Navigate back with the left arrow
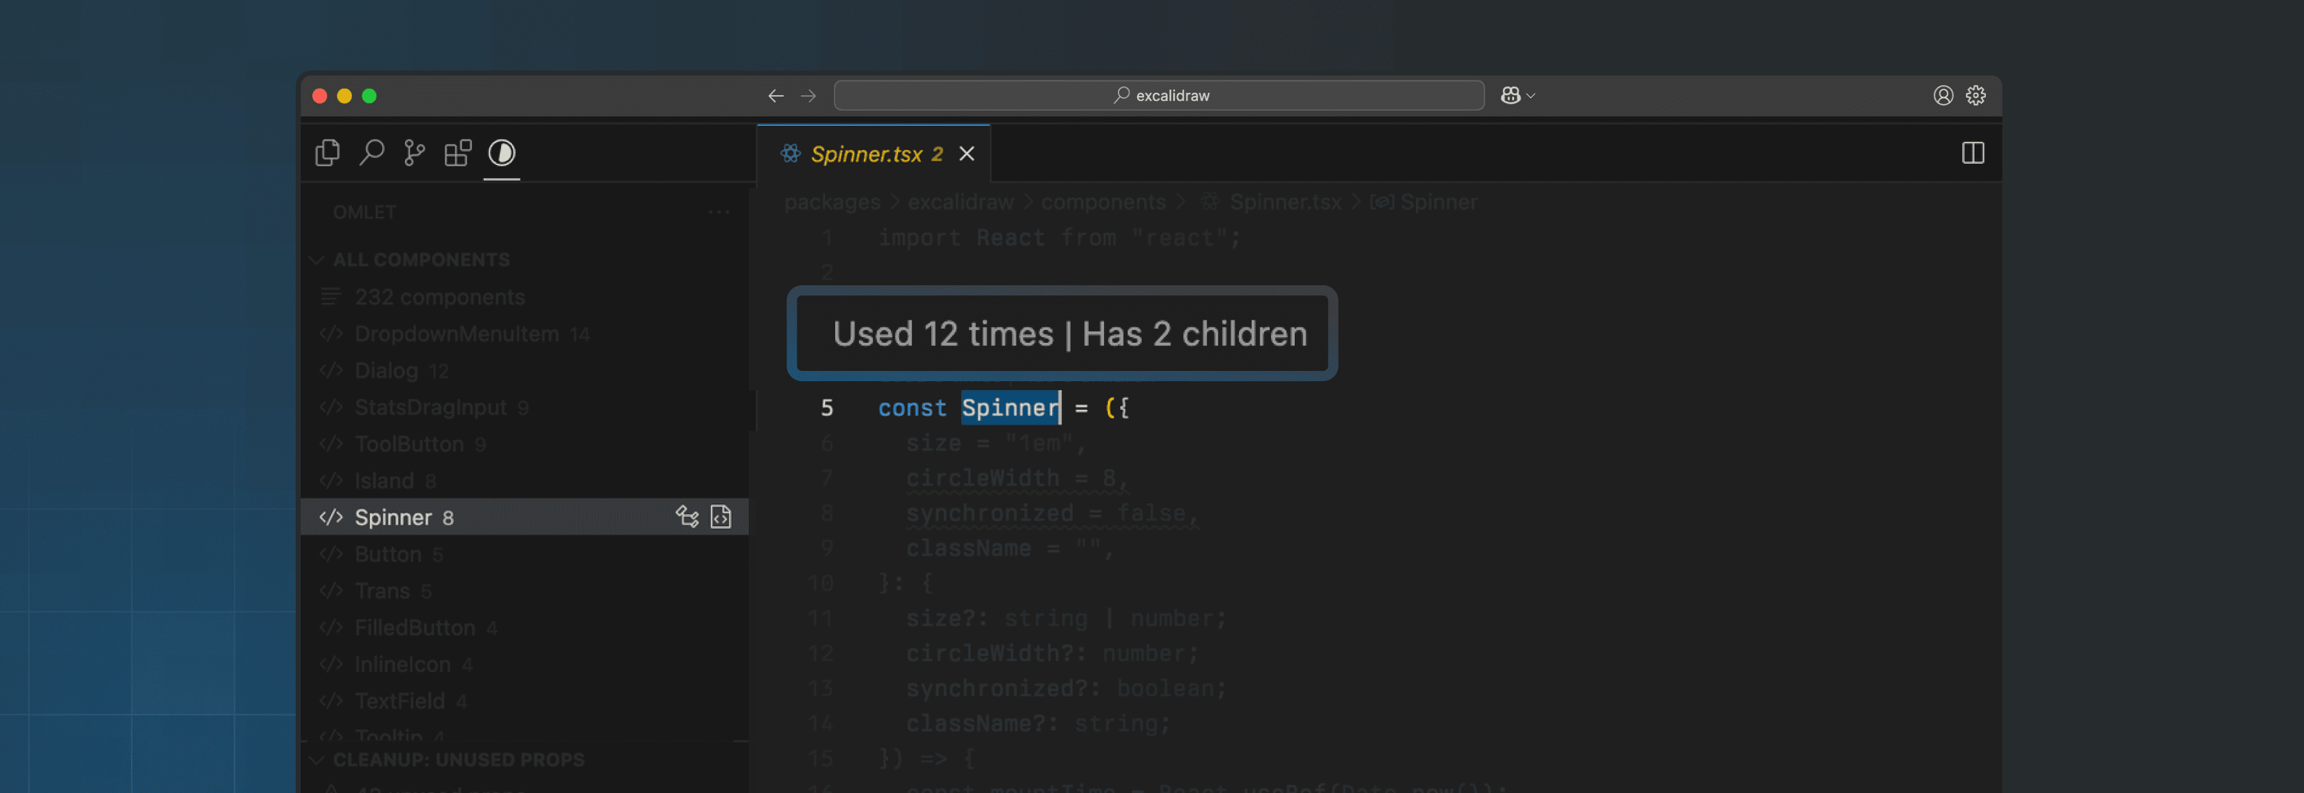Viewport: 2304px width, 793px height. click(x=775, y=96)
